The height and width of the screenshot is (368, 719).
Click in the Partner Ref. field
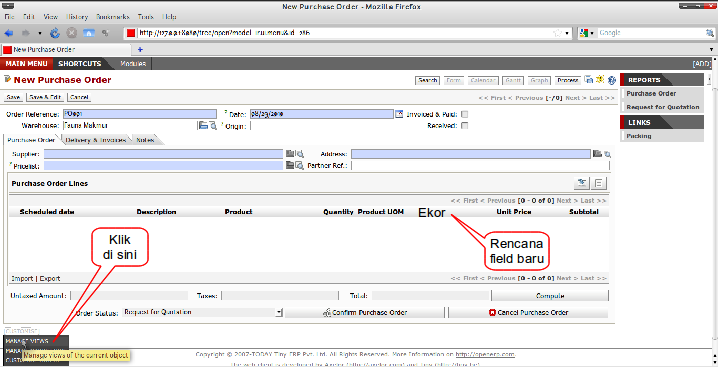click(481, 165)
